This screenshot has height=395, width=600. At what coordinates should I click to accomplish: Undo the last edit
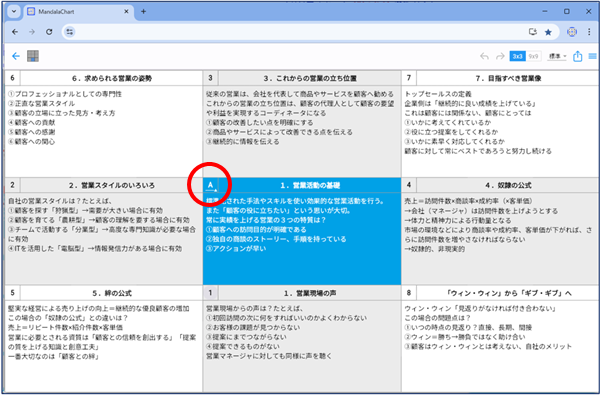point(484,57)
